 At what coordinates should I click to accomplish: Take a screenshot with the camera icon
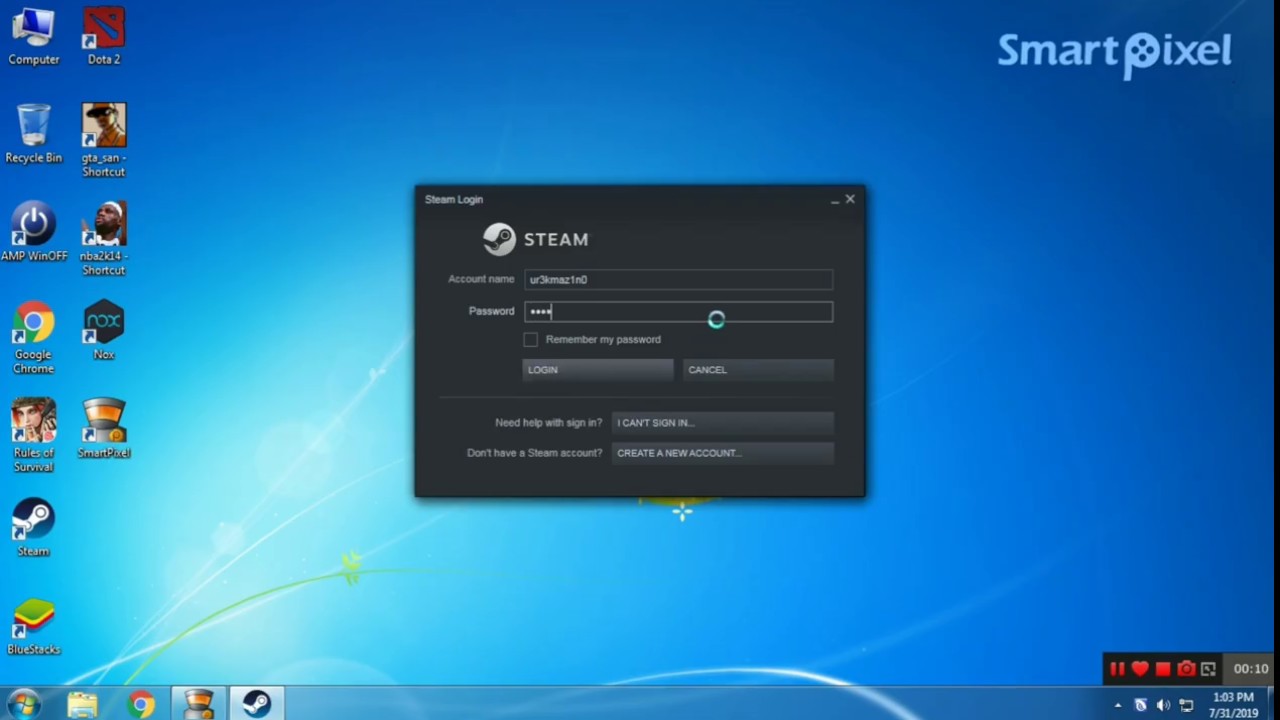1186,669
